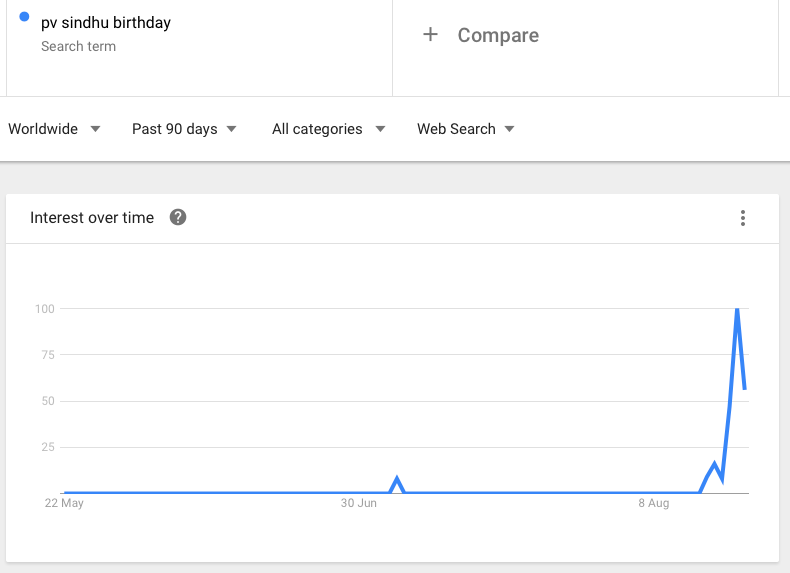The height and width of the screenshot is (573, 790).
Task: Open the Past 90 days time dropdown
Action: tap(184, 129)
